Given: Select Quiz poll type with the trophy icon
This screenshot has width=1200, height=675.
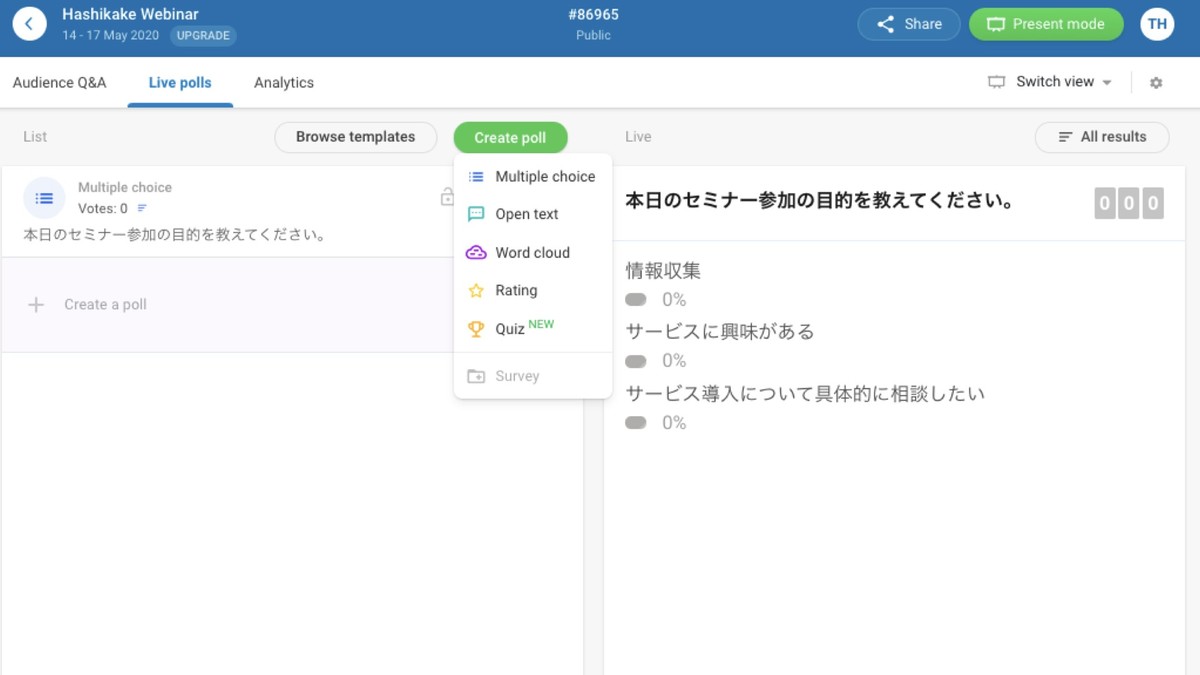Looking at the screenshot, I should [510, 329].
